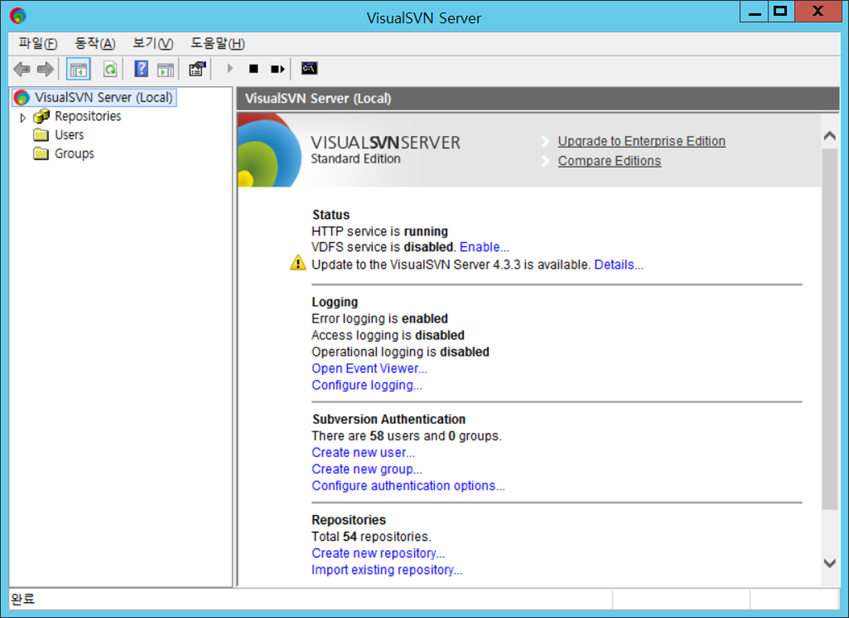Close the VisualSVN Server window

coord(818,12)
